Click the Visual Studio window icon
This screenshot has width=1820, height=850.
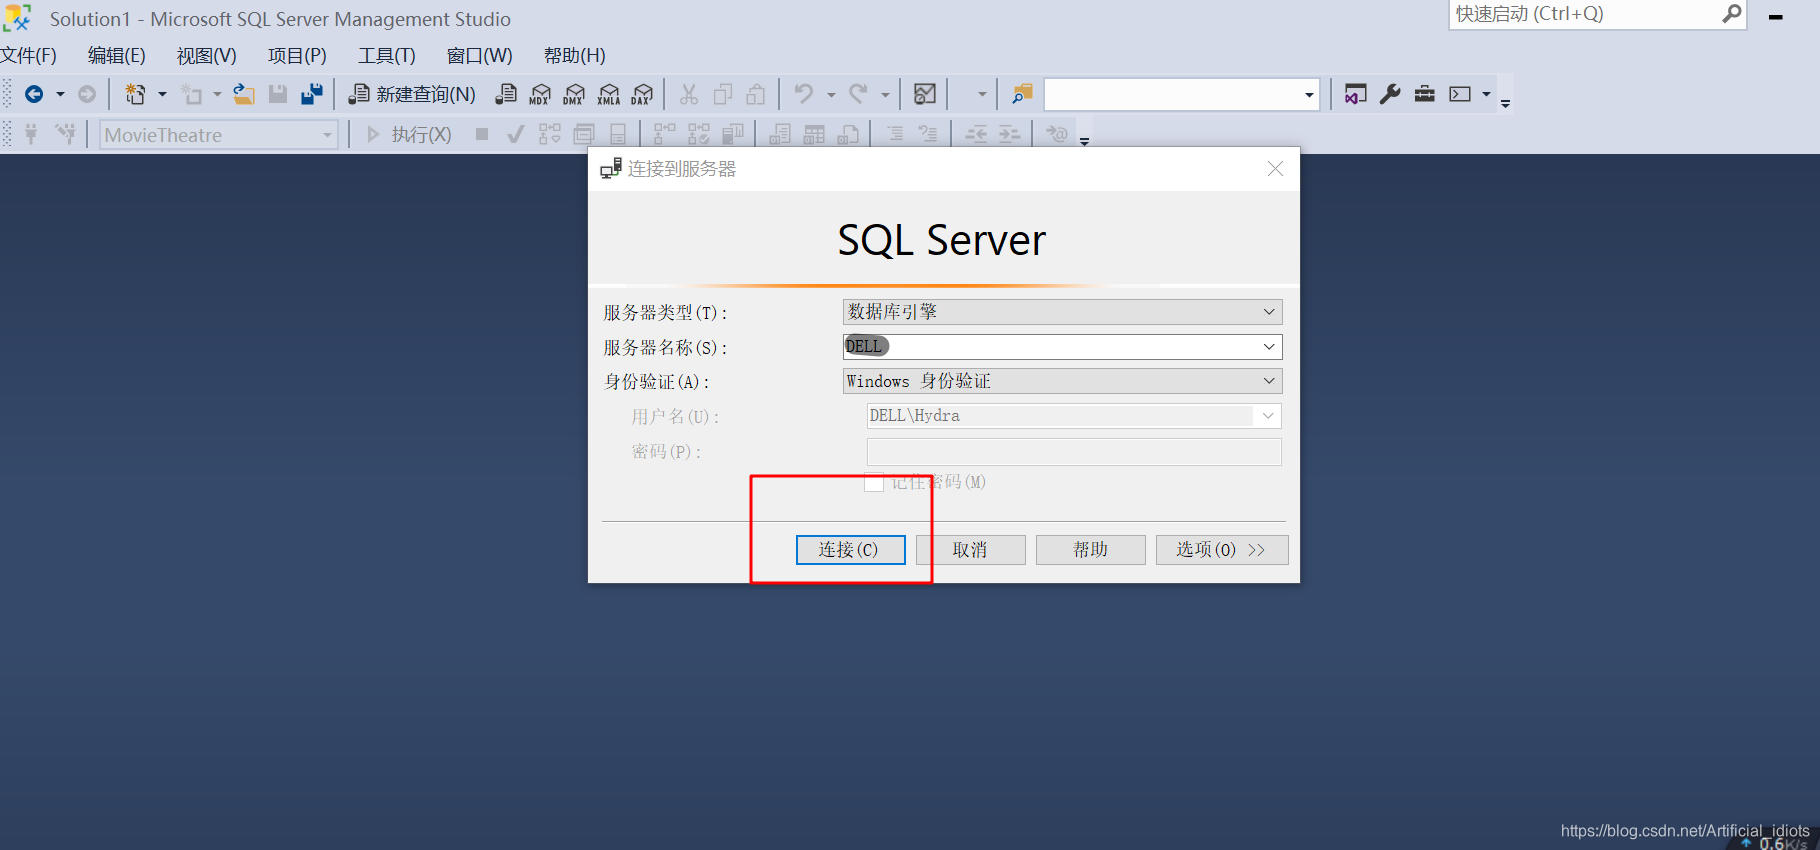(1355, 94)
